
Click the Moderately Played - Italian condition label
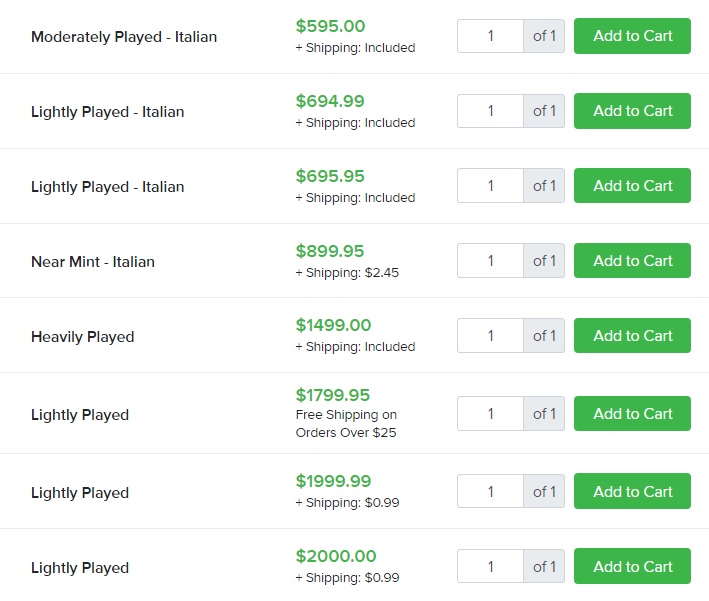124,37
